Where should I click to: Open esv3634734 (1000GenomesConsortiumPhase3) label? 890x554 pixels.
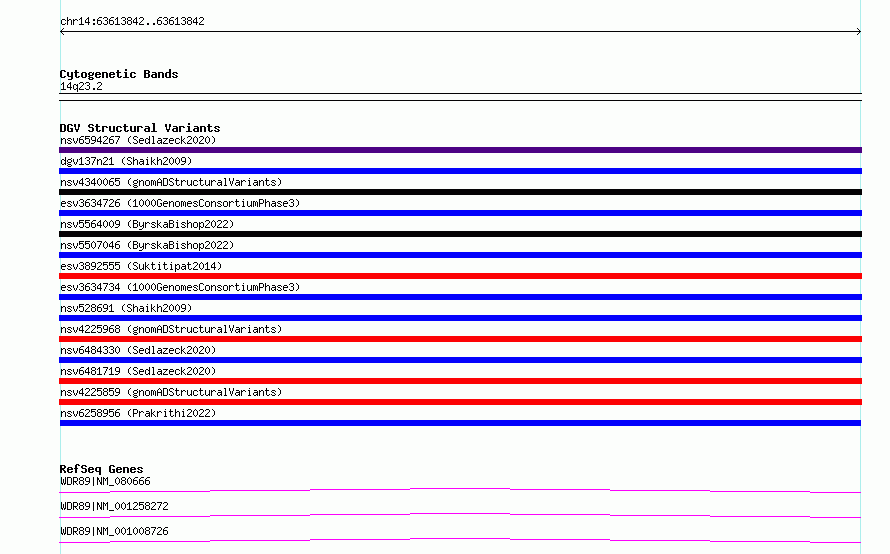coord(180,287)
